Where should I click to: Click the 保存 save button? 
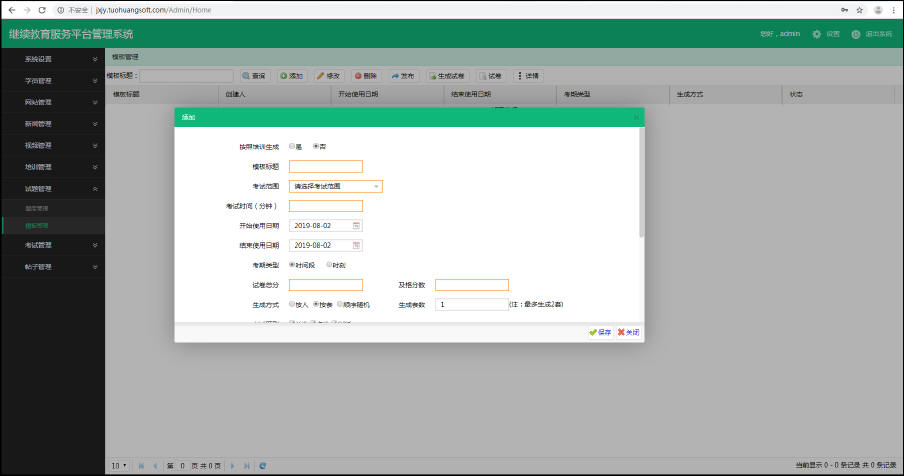tap(600, 332)
